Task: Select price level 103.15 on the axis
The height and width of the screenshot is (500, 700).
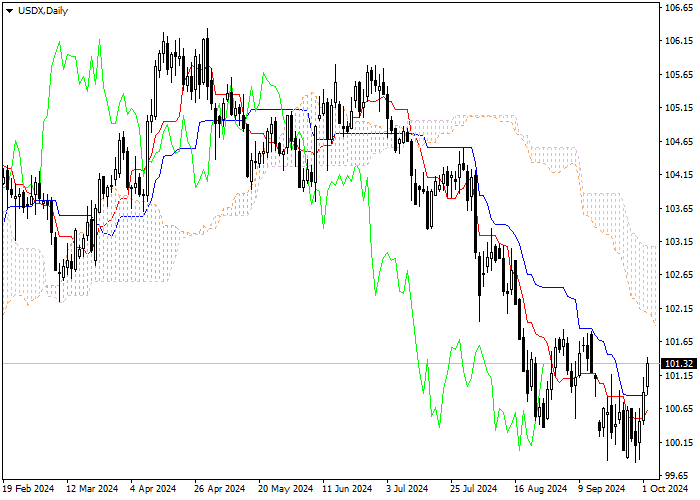Action: [679, 242]
